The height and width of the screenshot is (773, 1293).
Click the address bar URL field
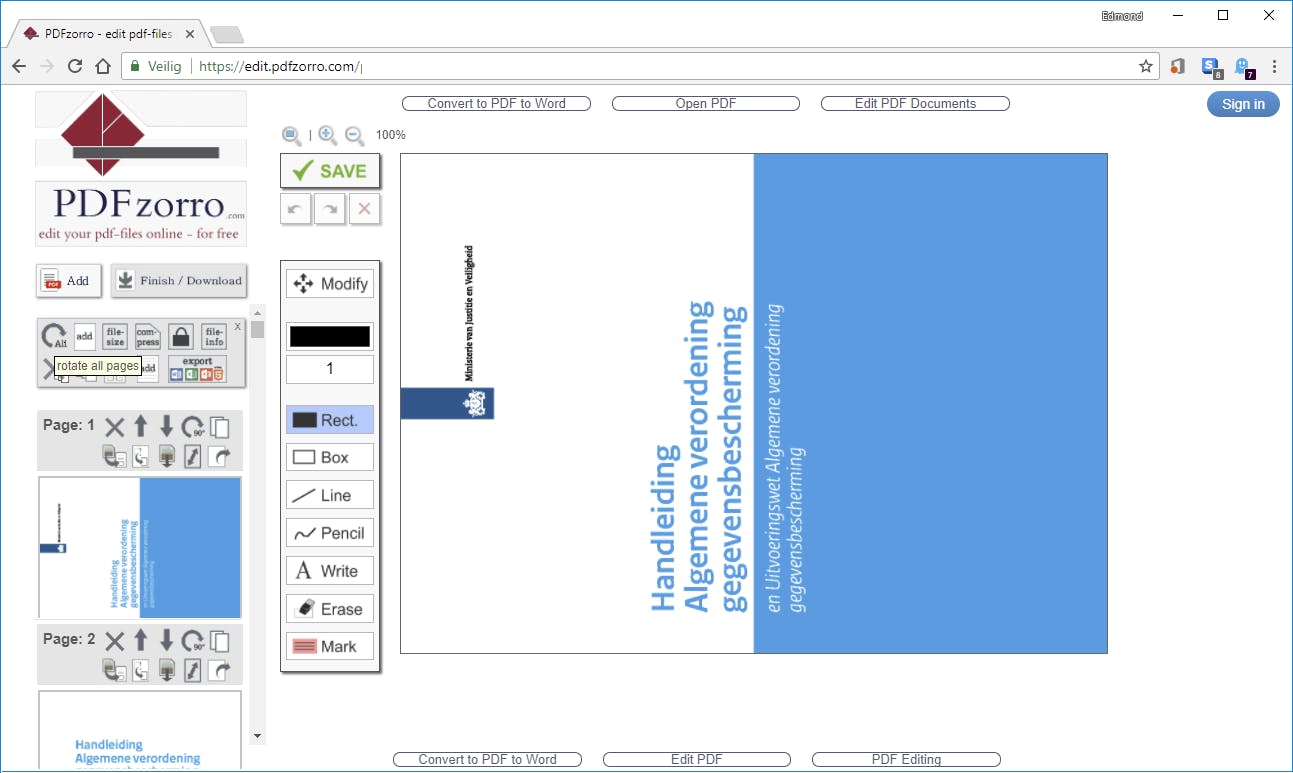tap(640, 66)
